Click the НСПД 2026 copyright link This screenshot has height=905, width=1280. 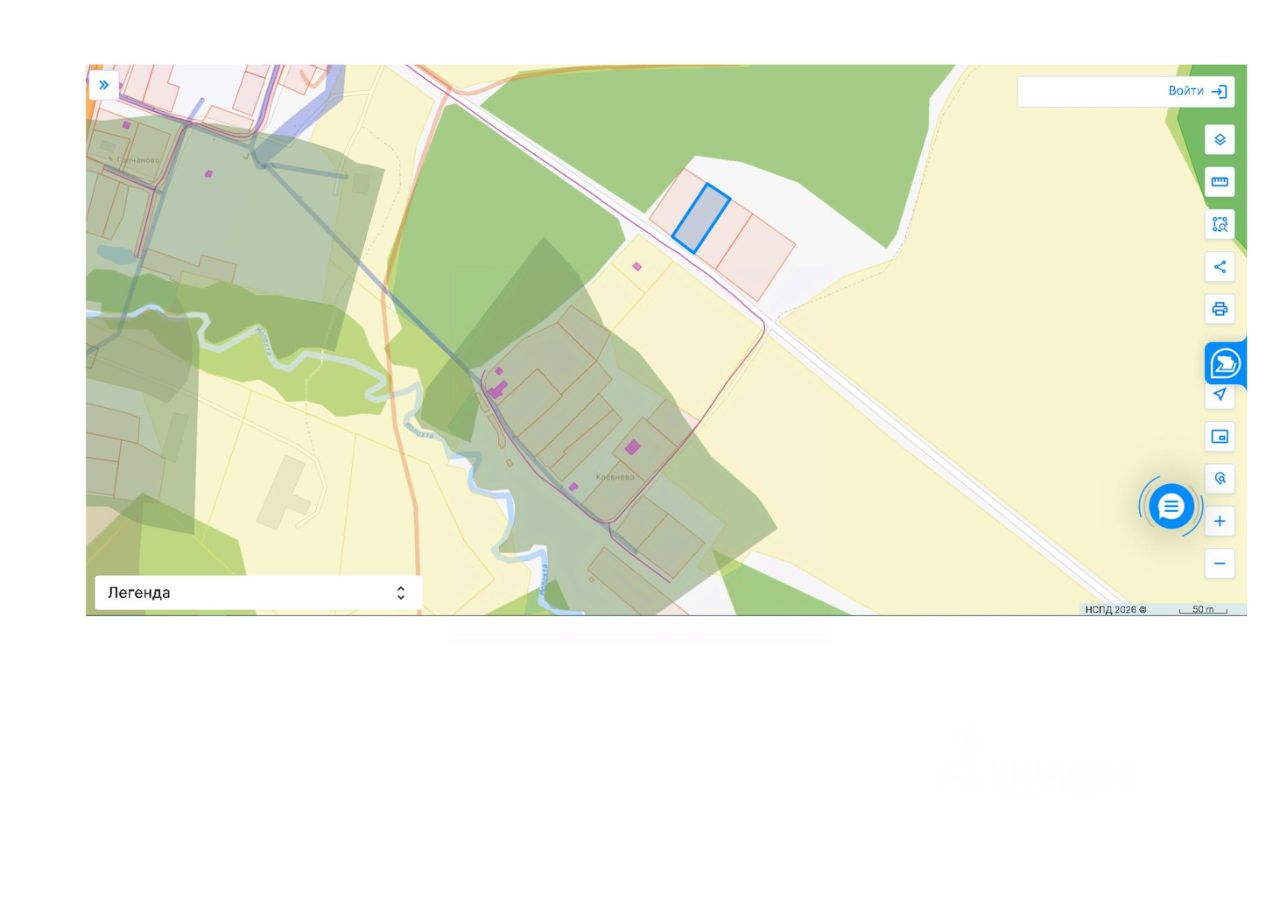pos(1115,609)
